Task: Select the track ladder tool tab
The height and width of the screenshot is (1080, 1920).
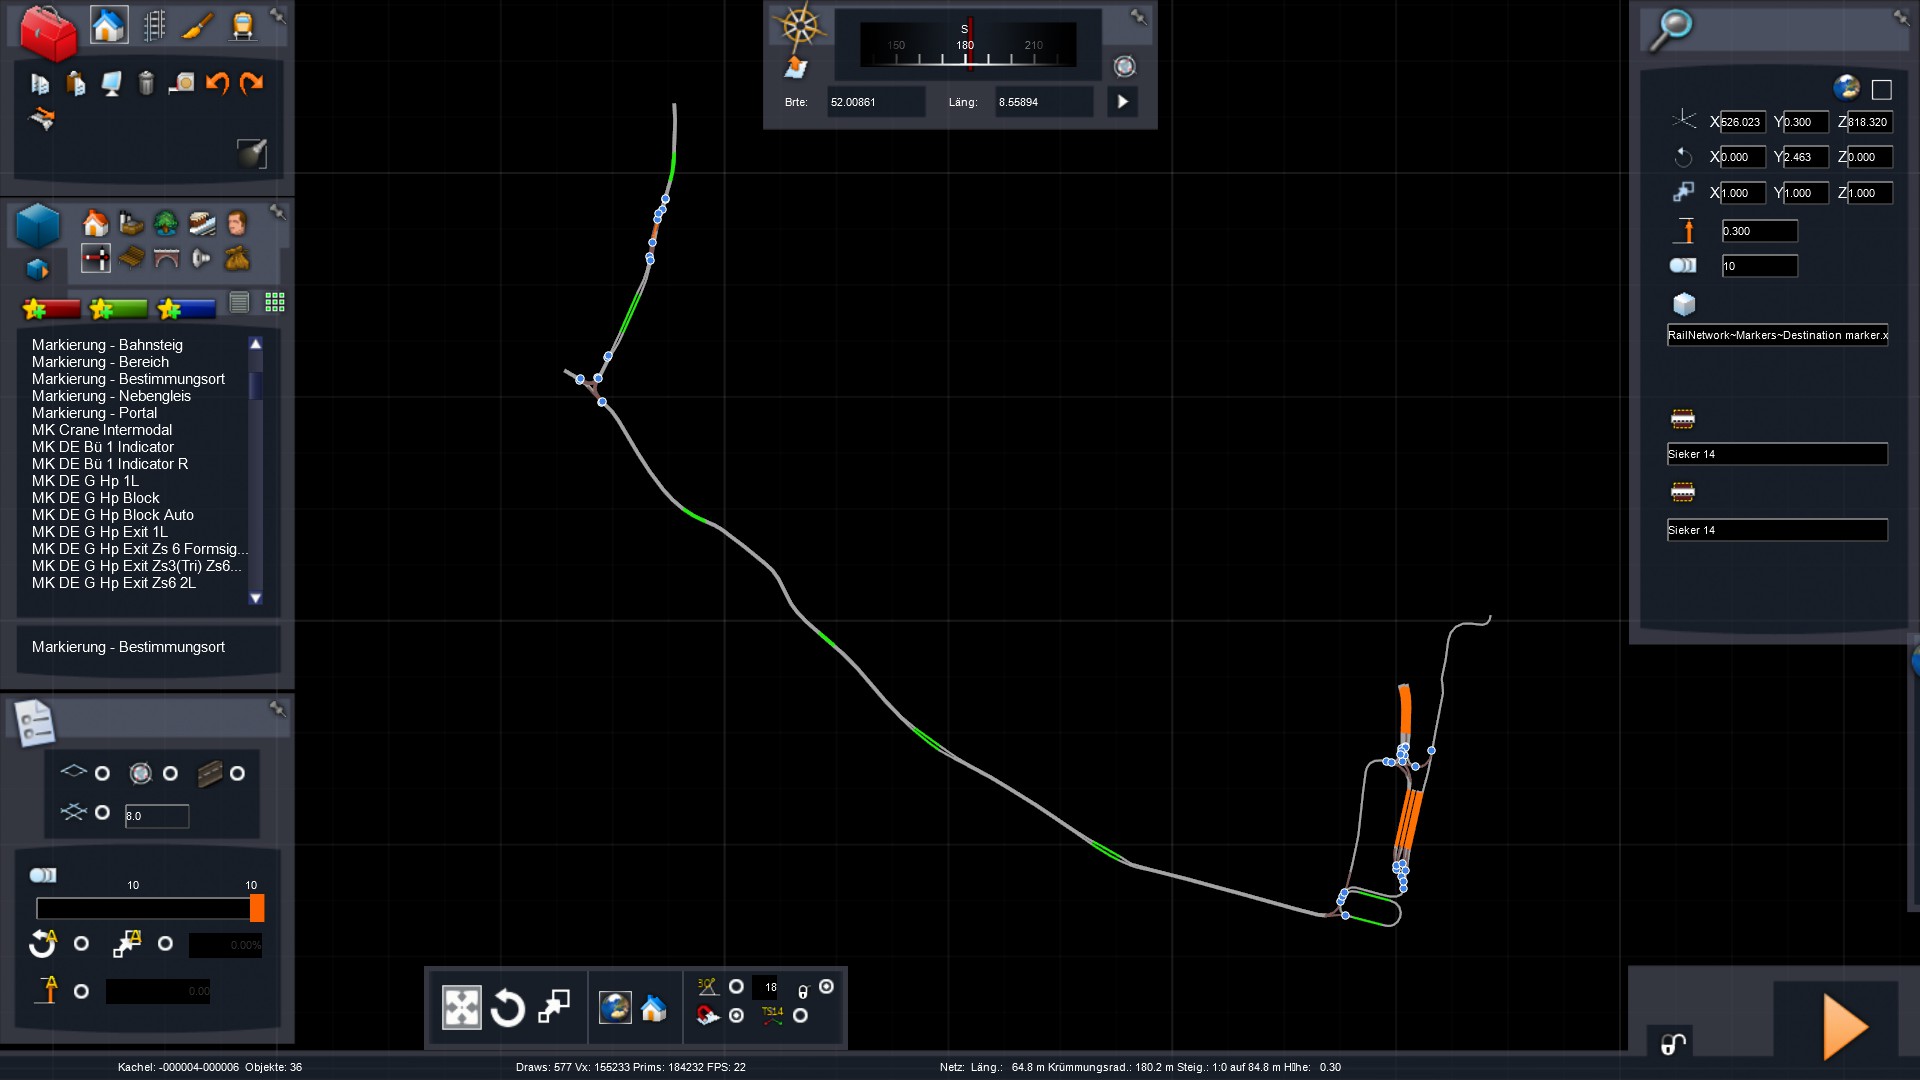Action: click(x=154, y=25)
